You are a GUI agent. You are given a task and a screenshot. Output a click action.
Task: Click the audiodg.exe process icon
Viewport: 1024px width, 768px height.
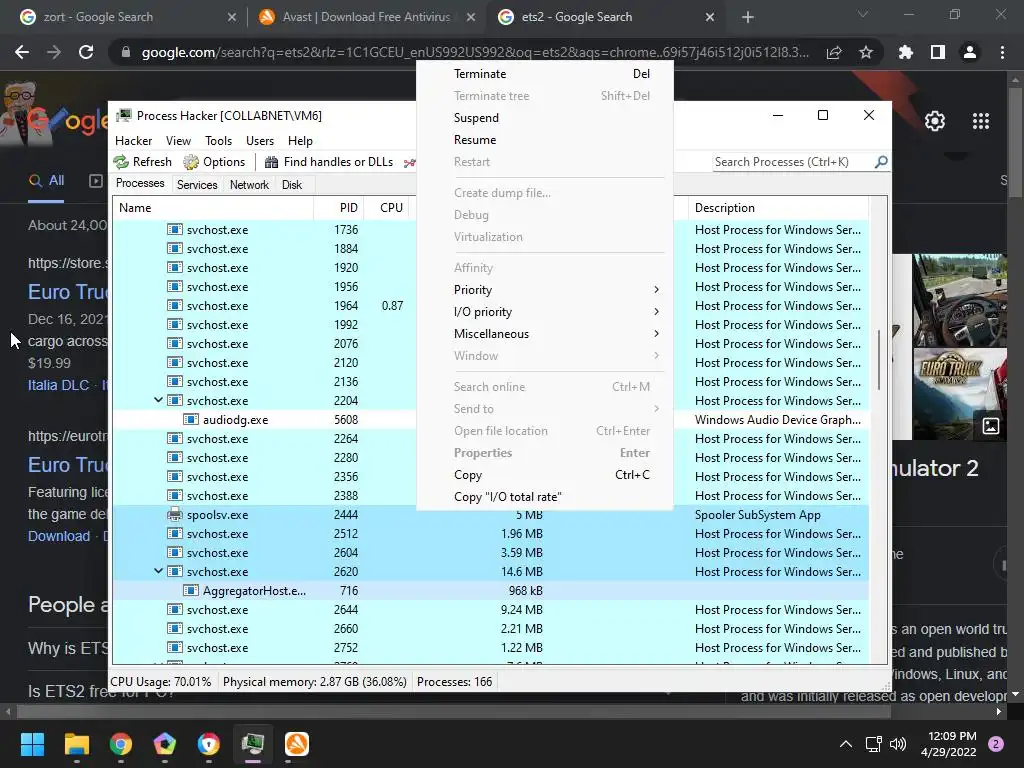coord(191,419)
